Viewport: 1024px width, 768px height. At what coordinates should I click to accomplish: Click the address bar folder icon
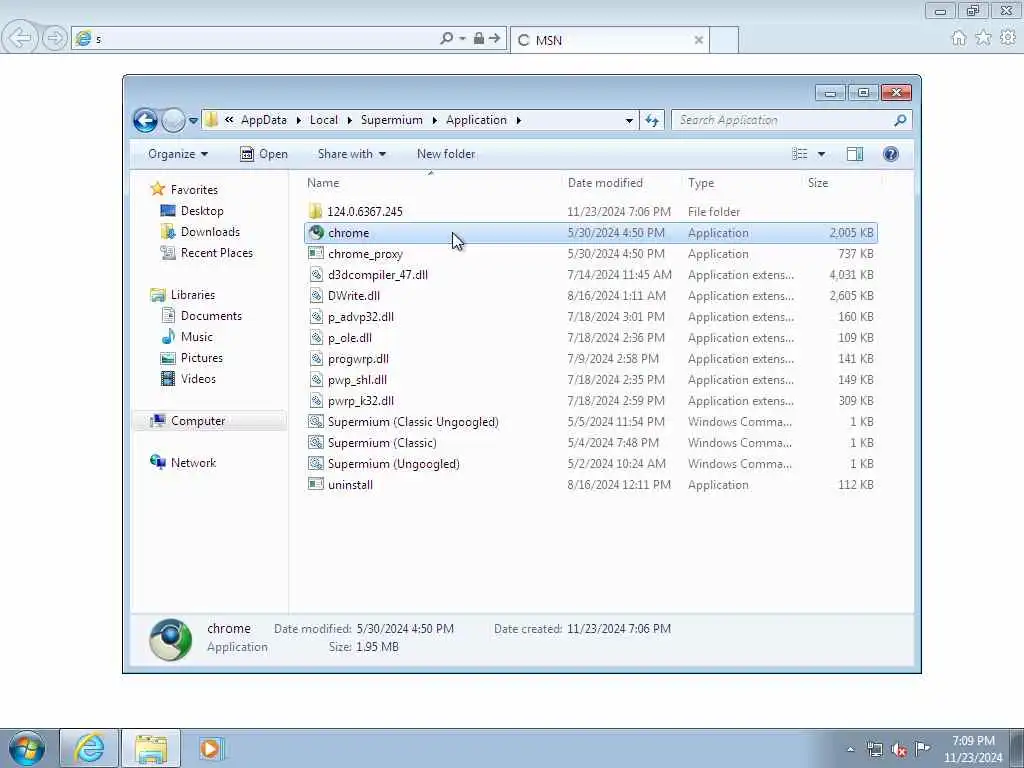(211, 120)
